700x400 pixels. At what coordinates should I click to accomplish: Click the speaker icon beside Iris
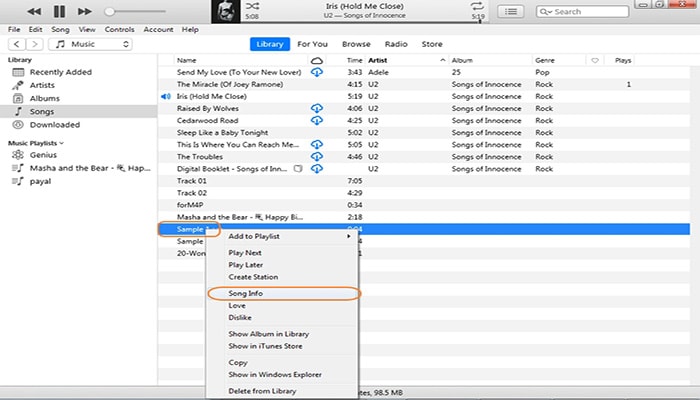pos(166,96)
